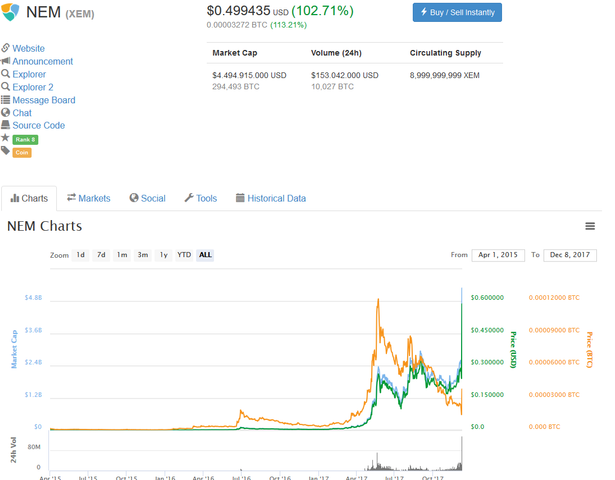Click the Market Cap axis label
615x480 pixels.
tap(14, 349)
